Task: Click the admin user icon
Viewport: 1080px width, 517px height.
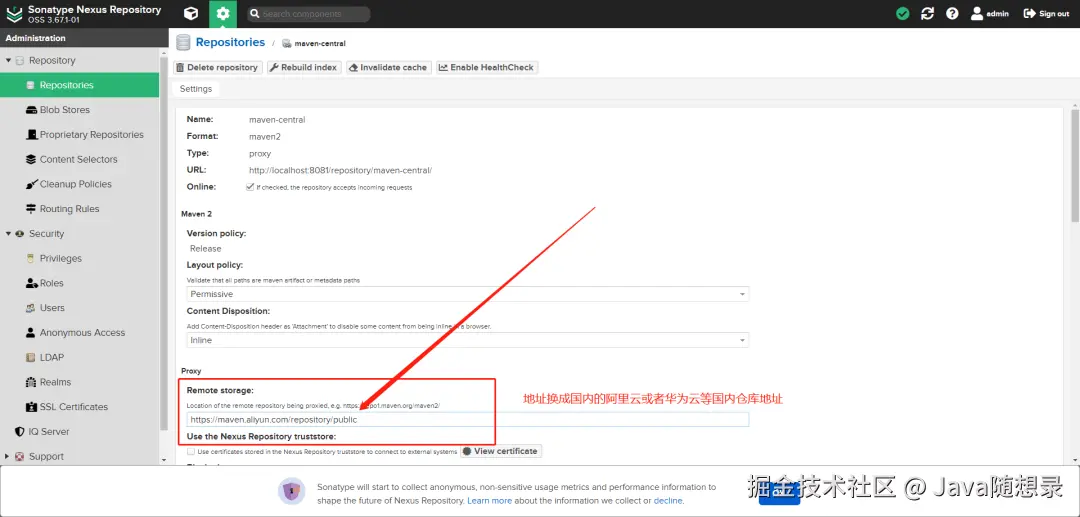Action: (977, 14)
